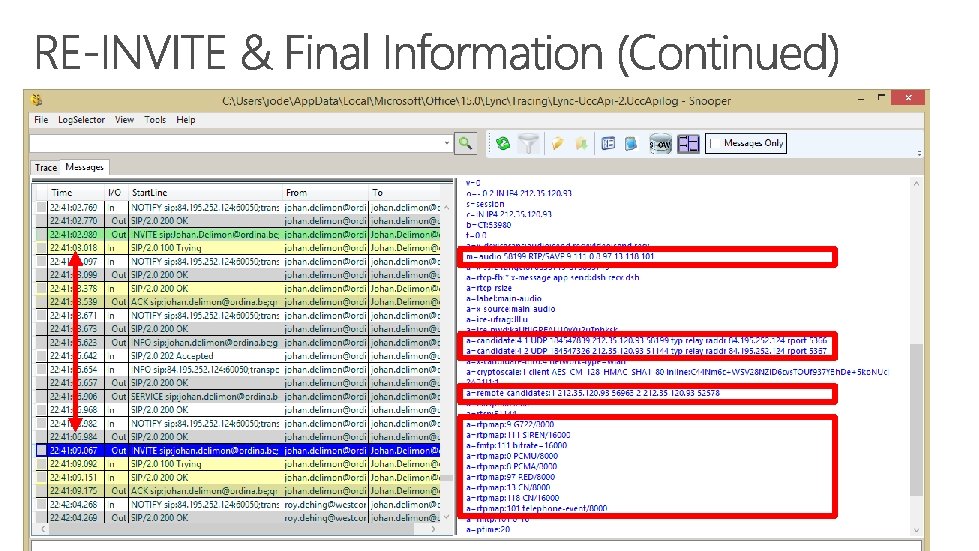Select the 100 Trying row at 22:41:09.092
The height and width of the screenshot is (551, 979).
point(238,464)
